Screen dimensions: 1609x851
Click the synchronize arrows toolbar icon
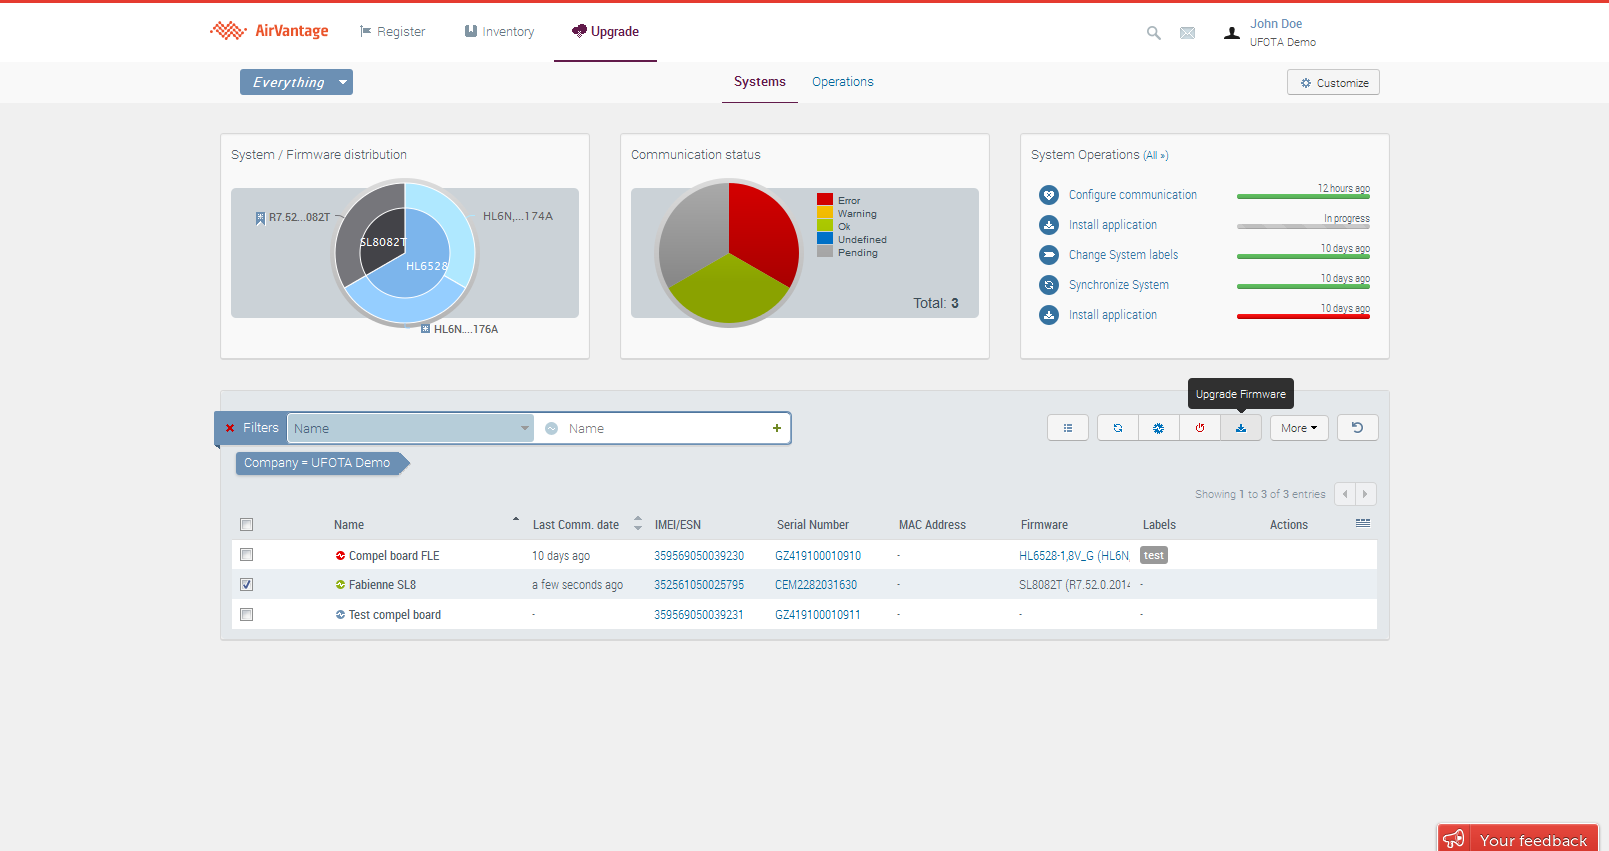1117,428
